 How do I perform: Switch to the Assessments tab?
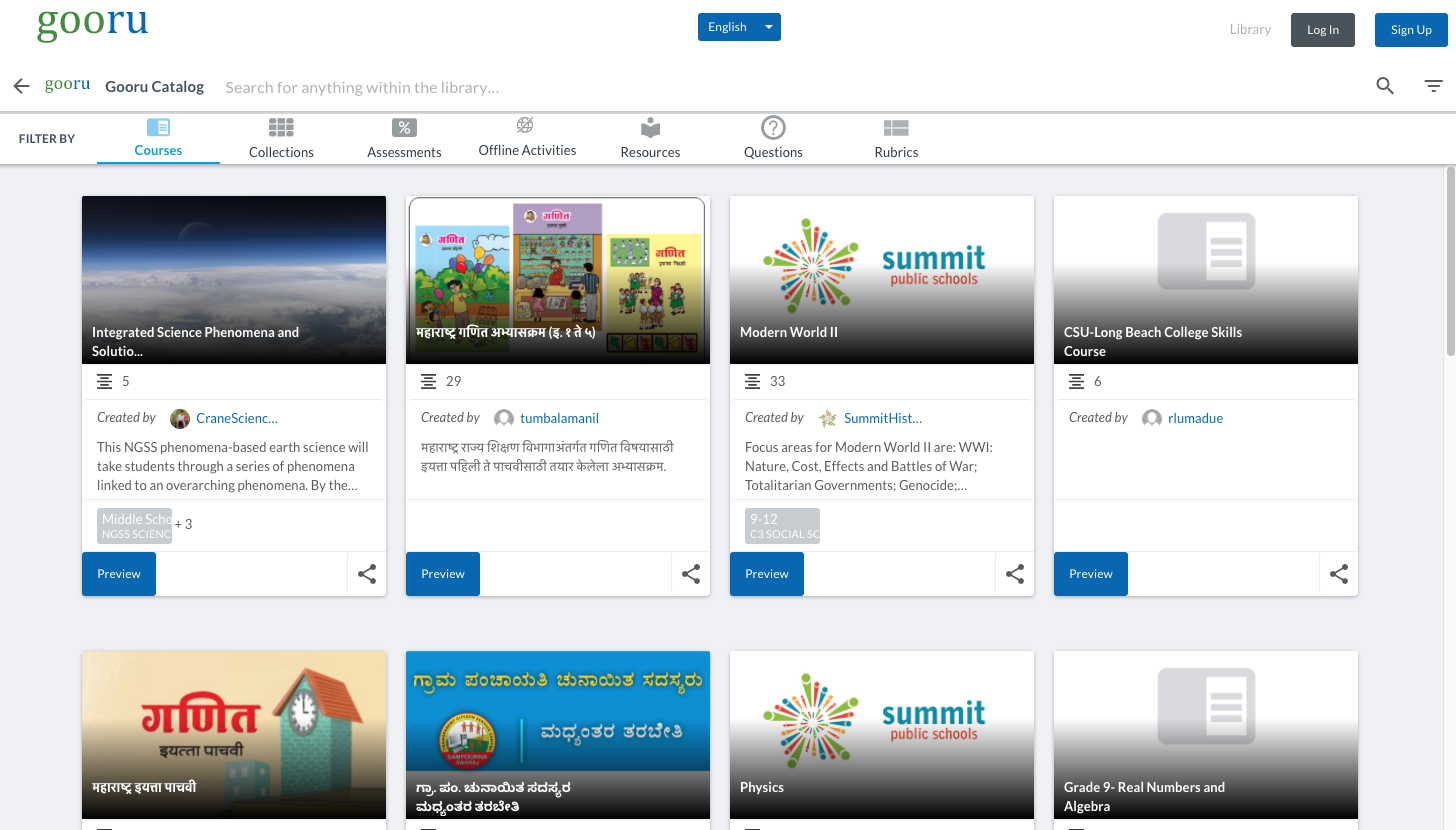click(x=404, y=139)
